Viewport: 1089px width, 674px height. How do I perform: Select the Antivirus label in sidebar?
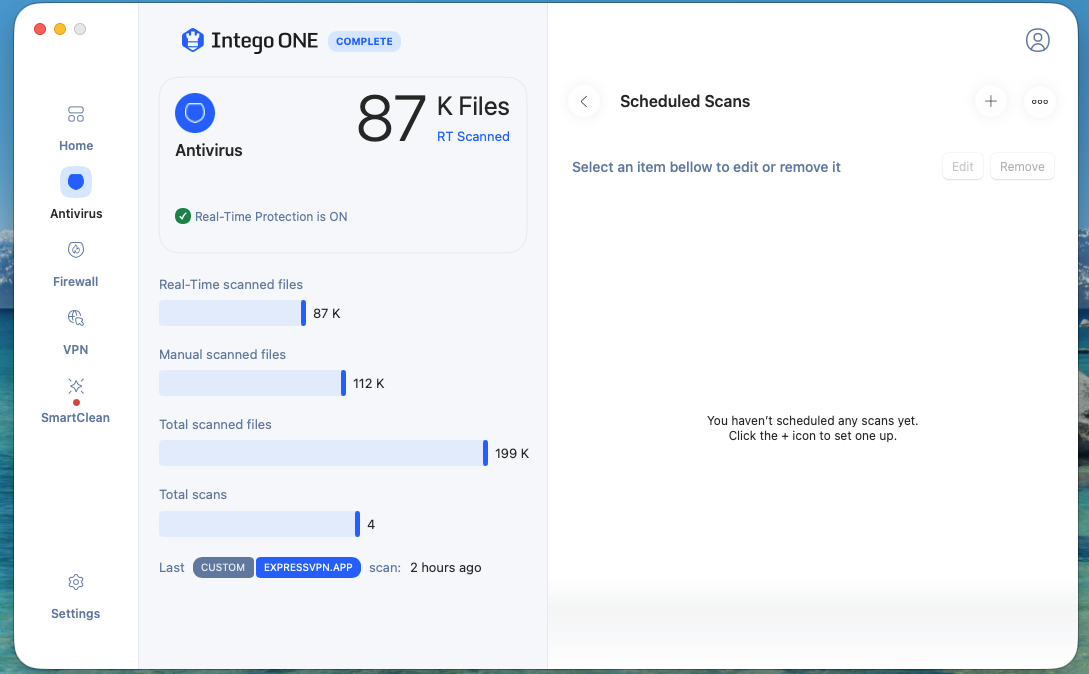(x=76, y=213)
